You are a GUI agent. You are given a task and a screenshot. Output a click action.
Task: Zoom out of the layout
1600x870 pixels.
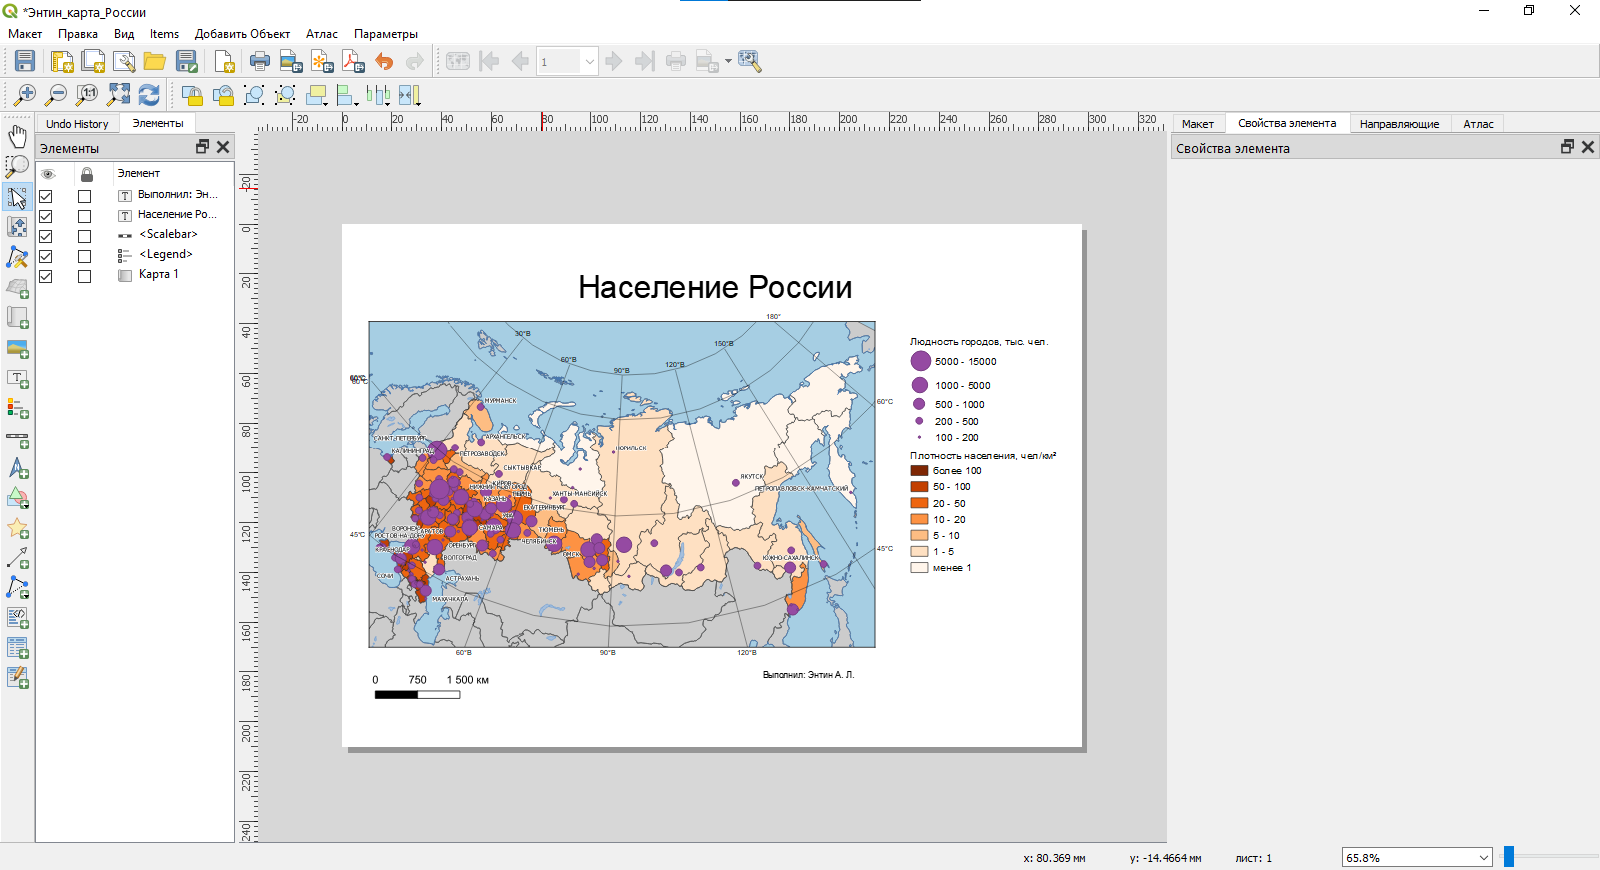click(56, 95)
